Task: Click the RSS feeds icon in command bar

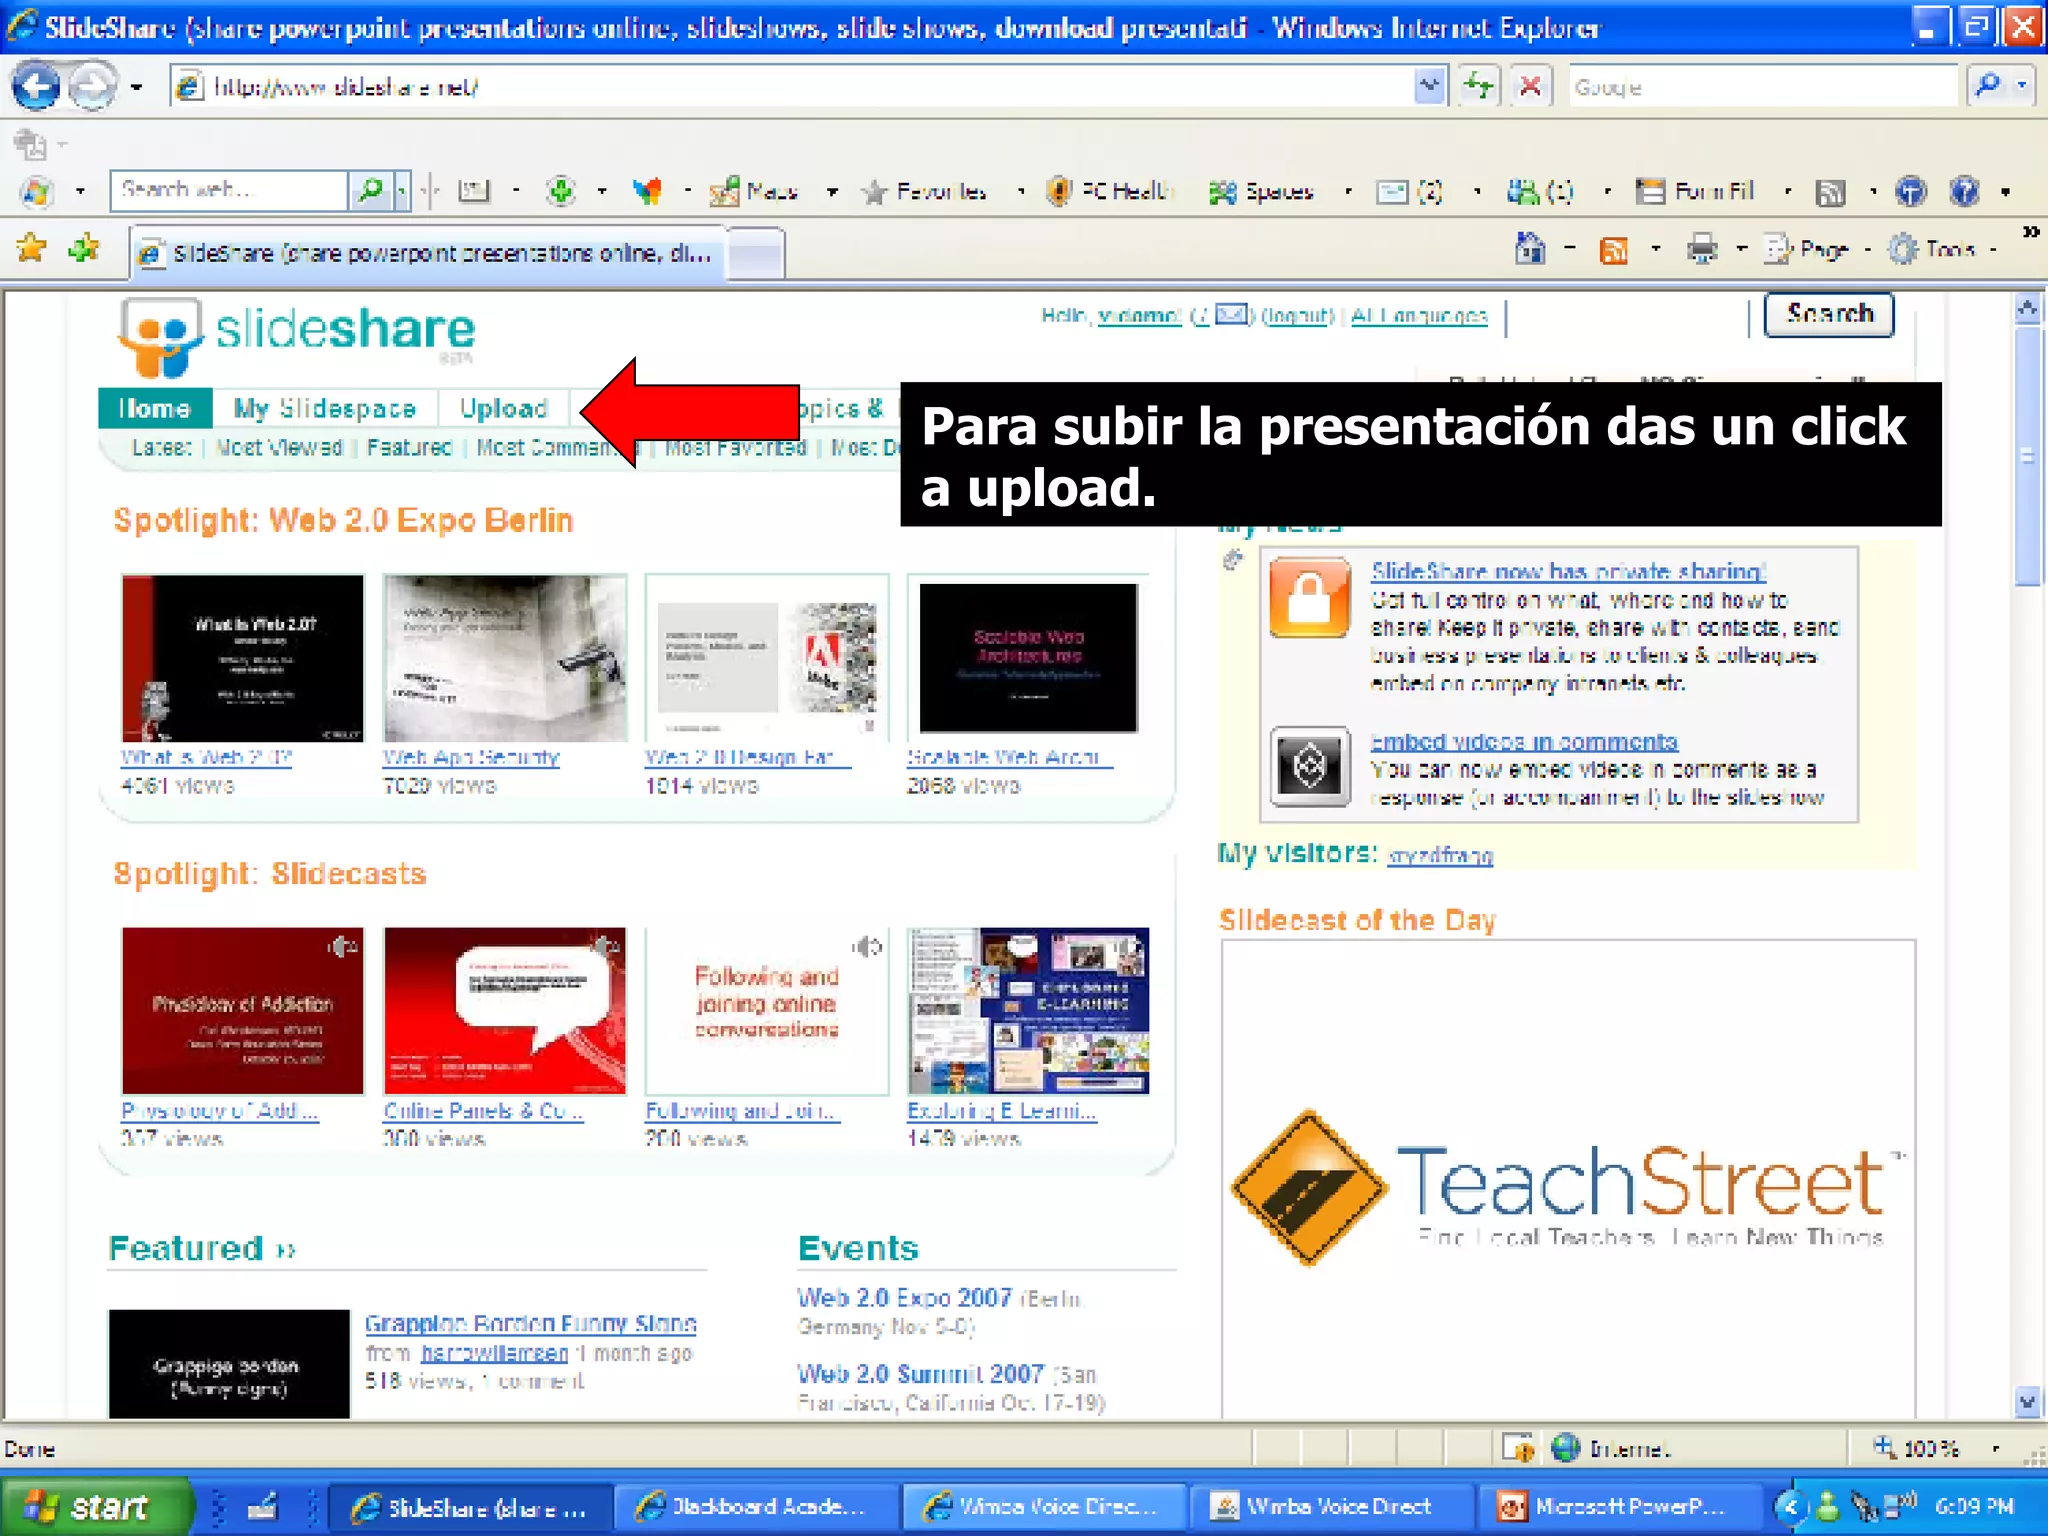Action: click(x=1613, y=250)
